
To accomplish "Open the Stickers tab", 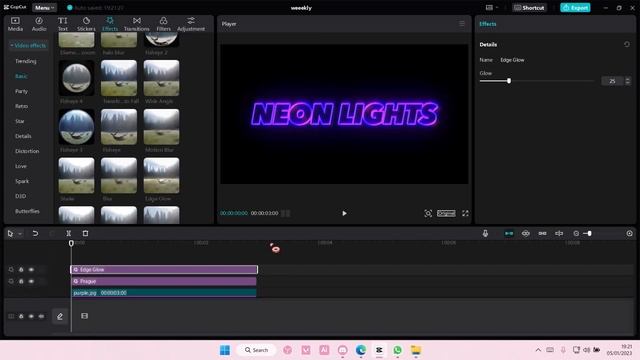I will [x=86, y=24].
